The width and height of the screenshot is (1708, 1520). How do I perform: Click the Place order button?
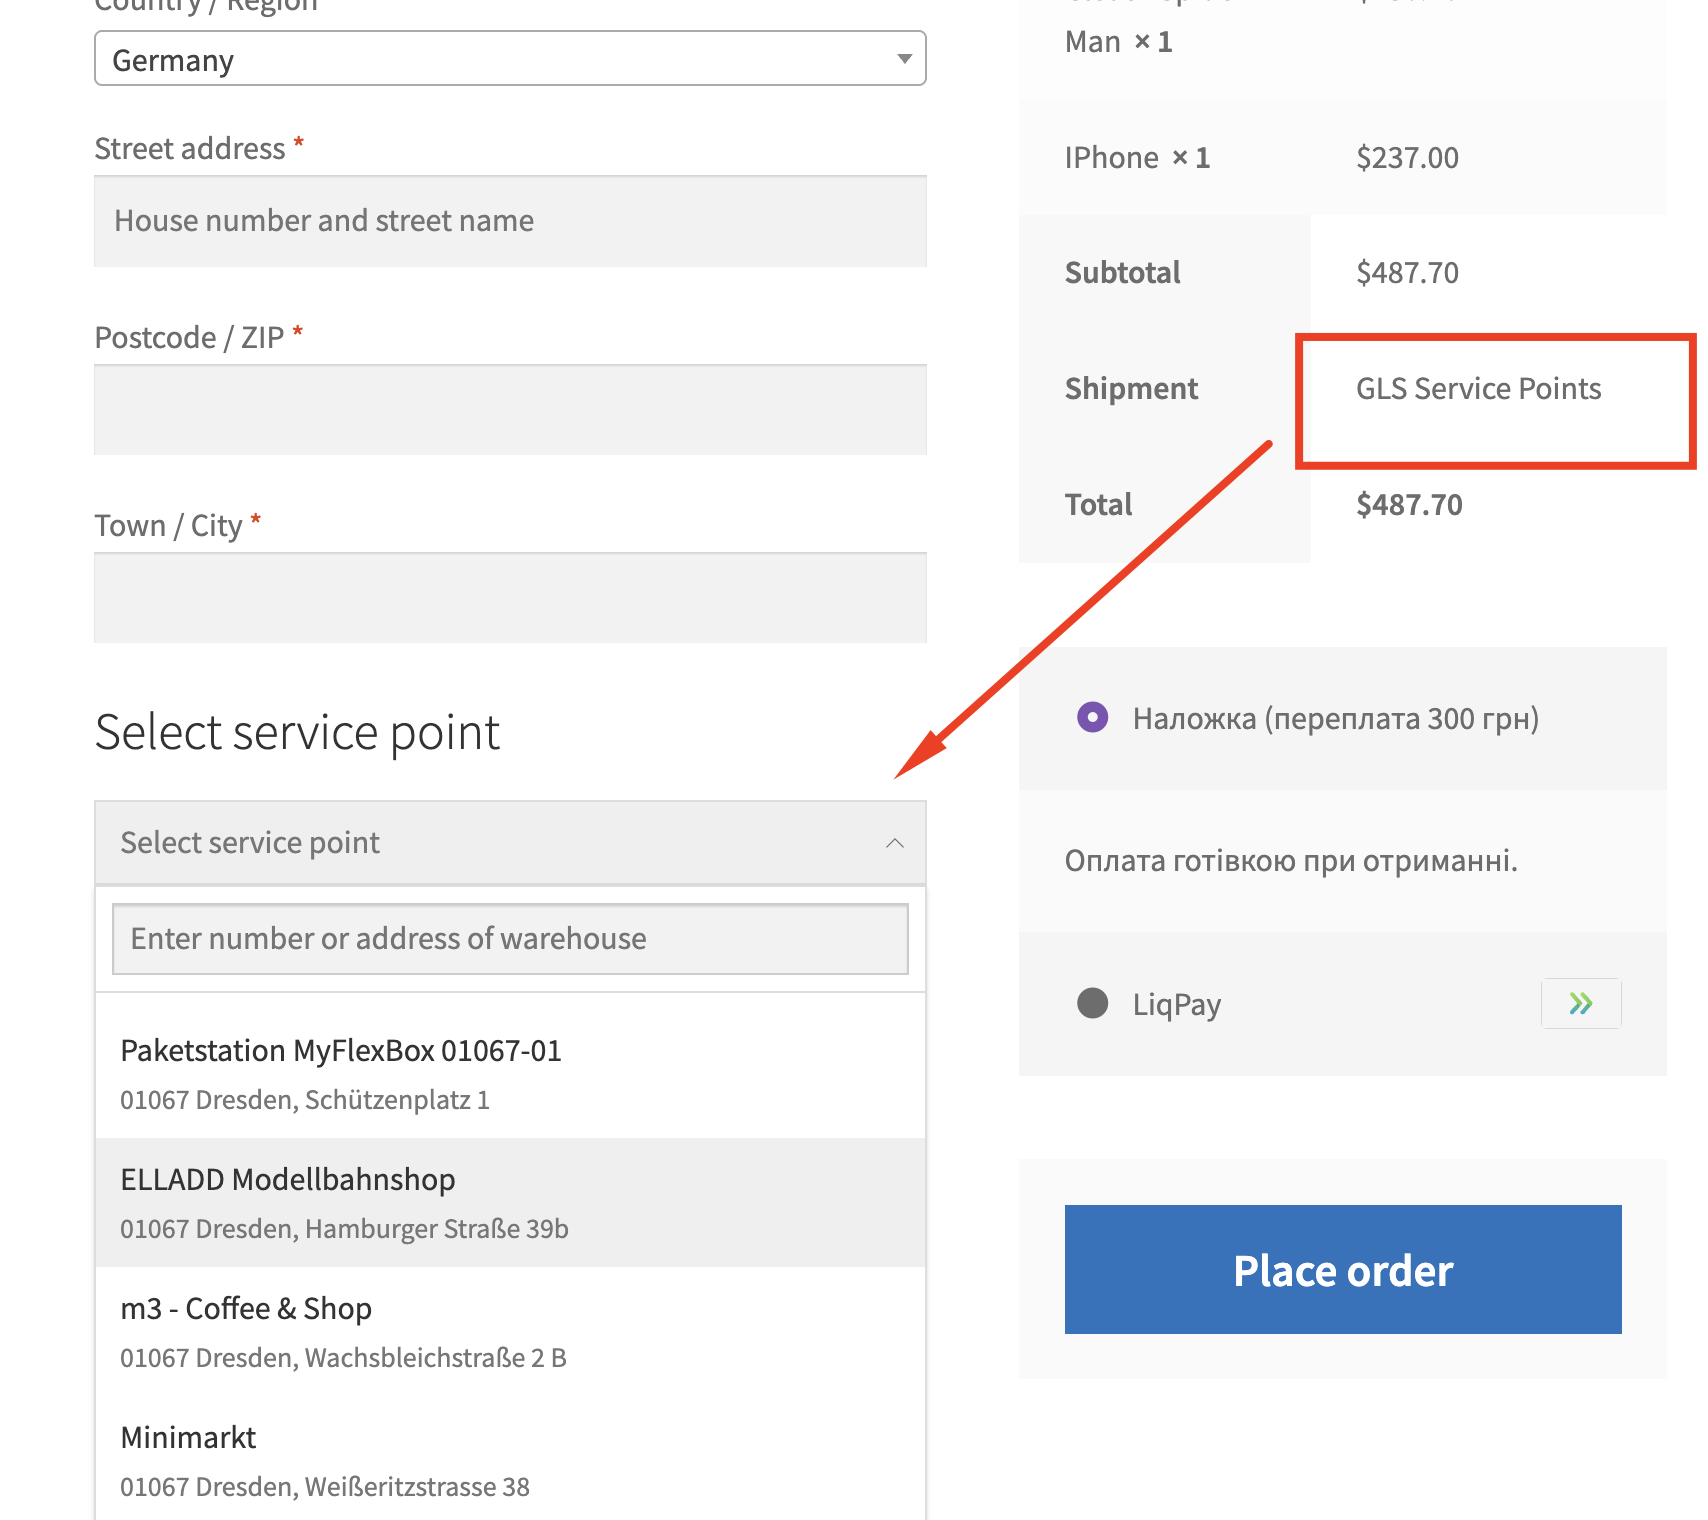click(x=1343, y=1269)
